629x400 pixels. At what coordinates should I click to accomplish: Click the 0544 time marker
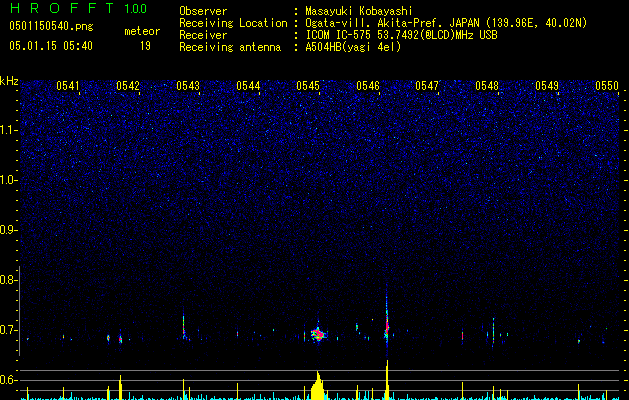point(248,85)
